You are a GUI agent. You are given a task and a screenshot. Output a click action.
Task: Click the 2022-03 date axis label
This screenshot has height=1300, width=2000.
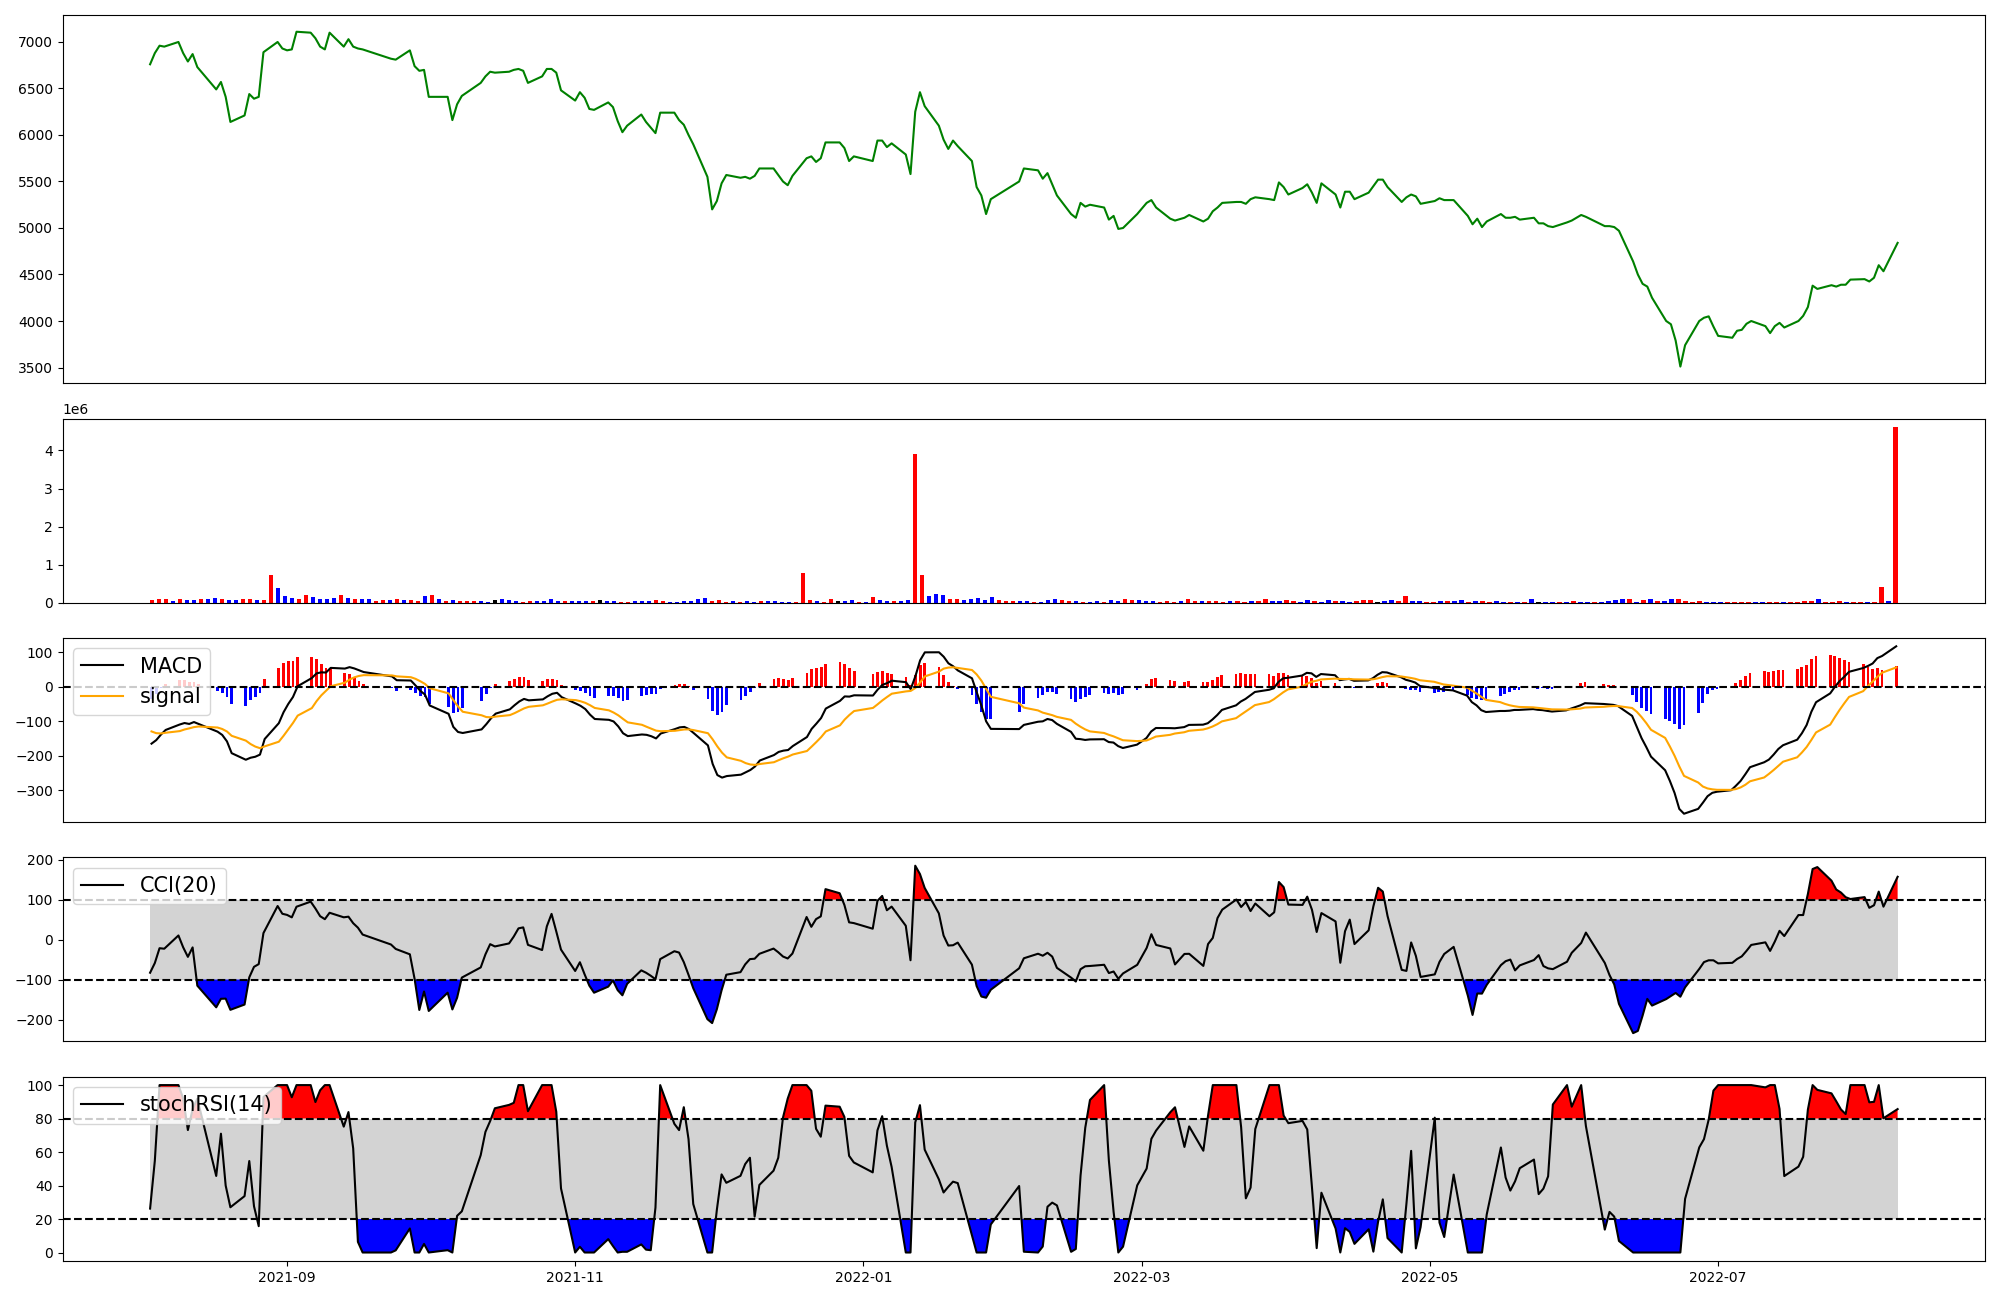(x=1141, y=1277)
